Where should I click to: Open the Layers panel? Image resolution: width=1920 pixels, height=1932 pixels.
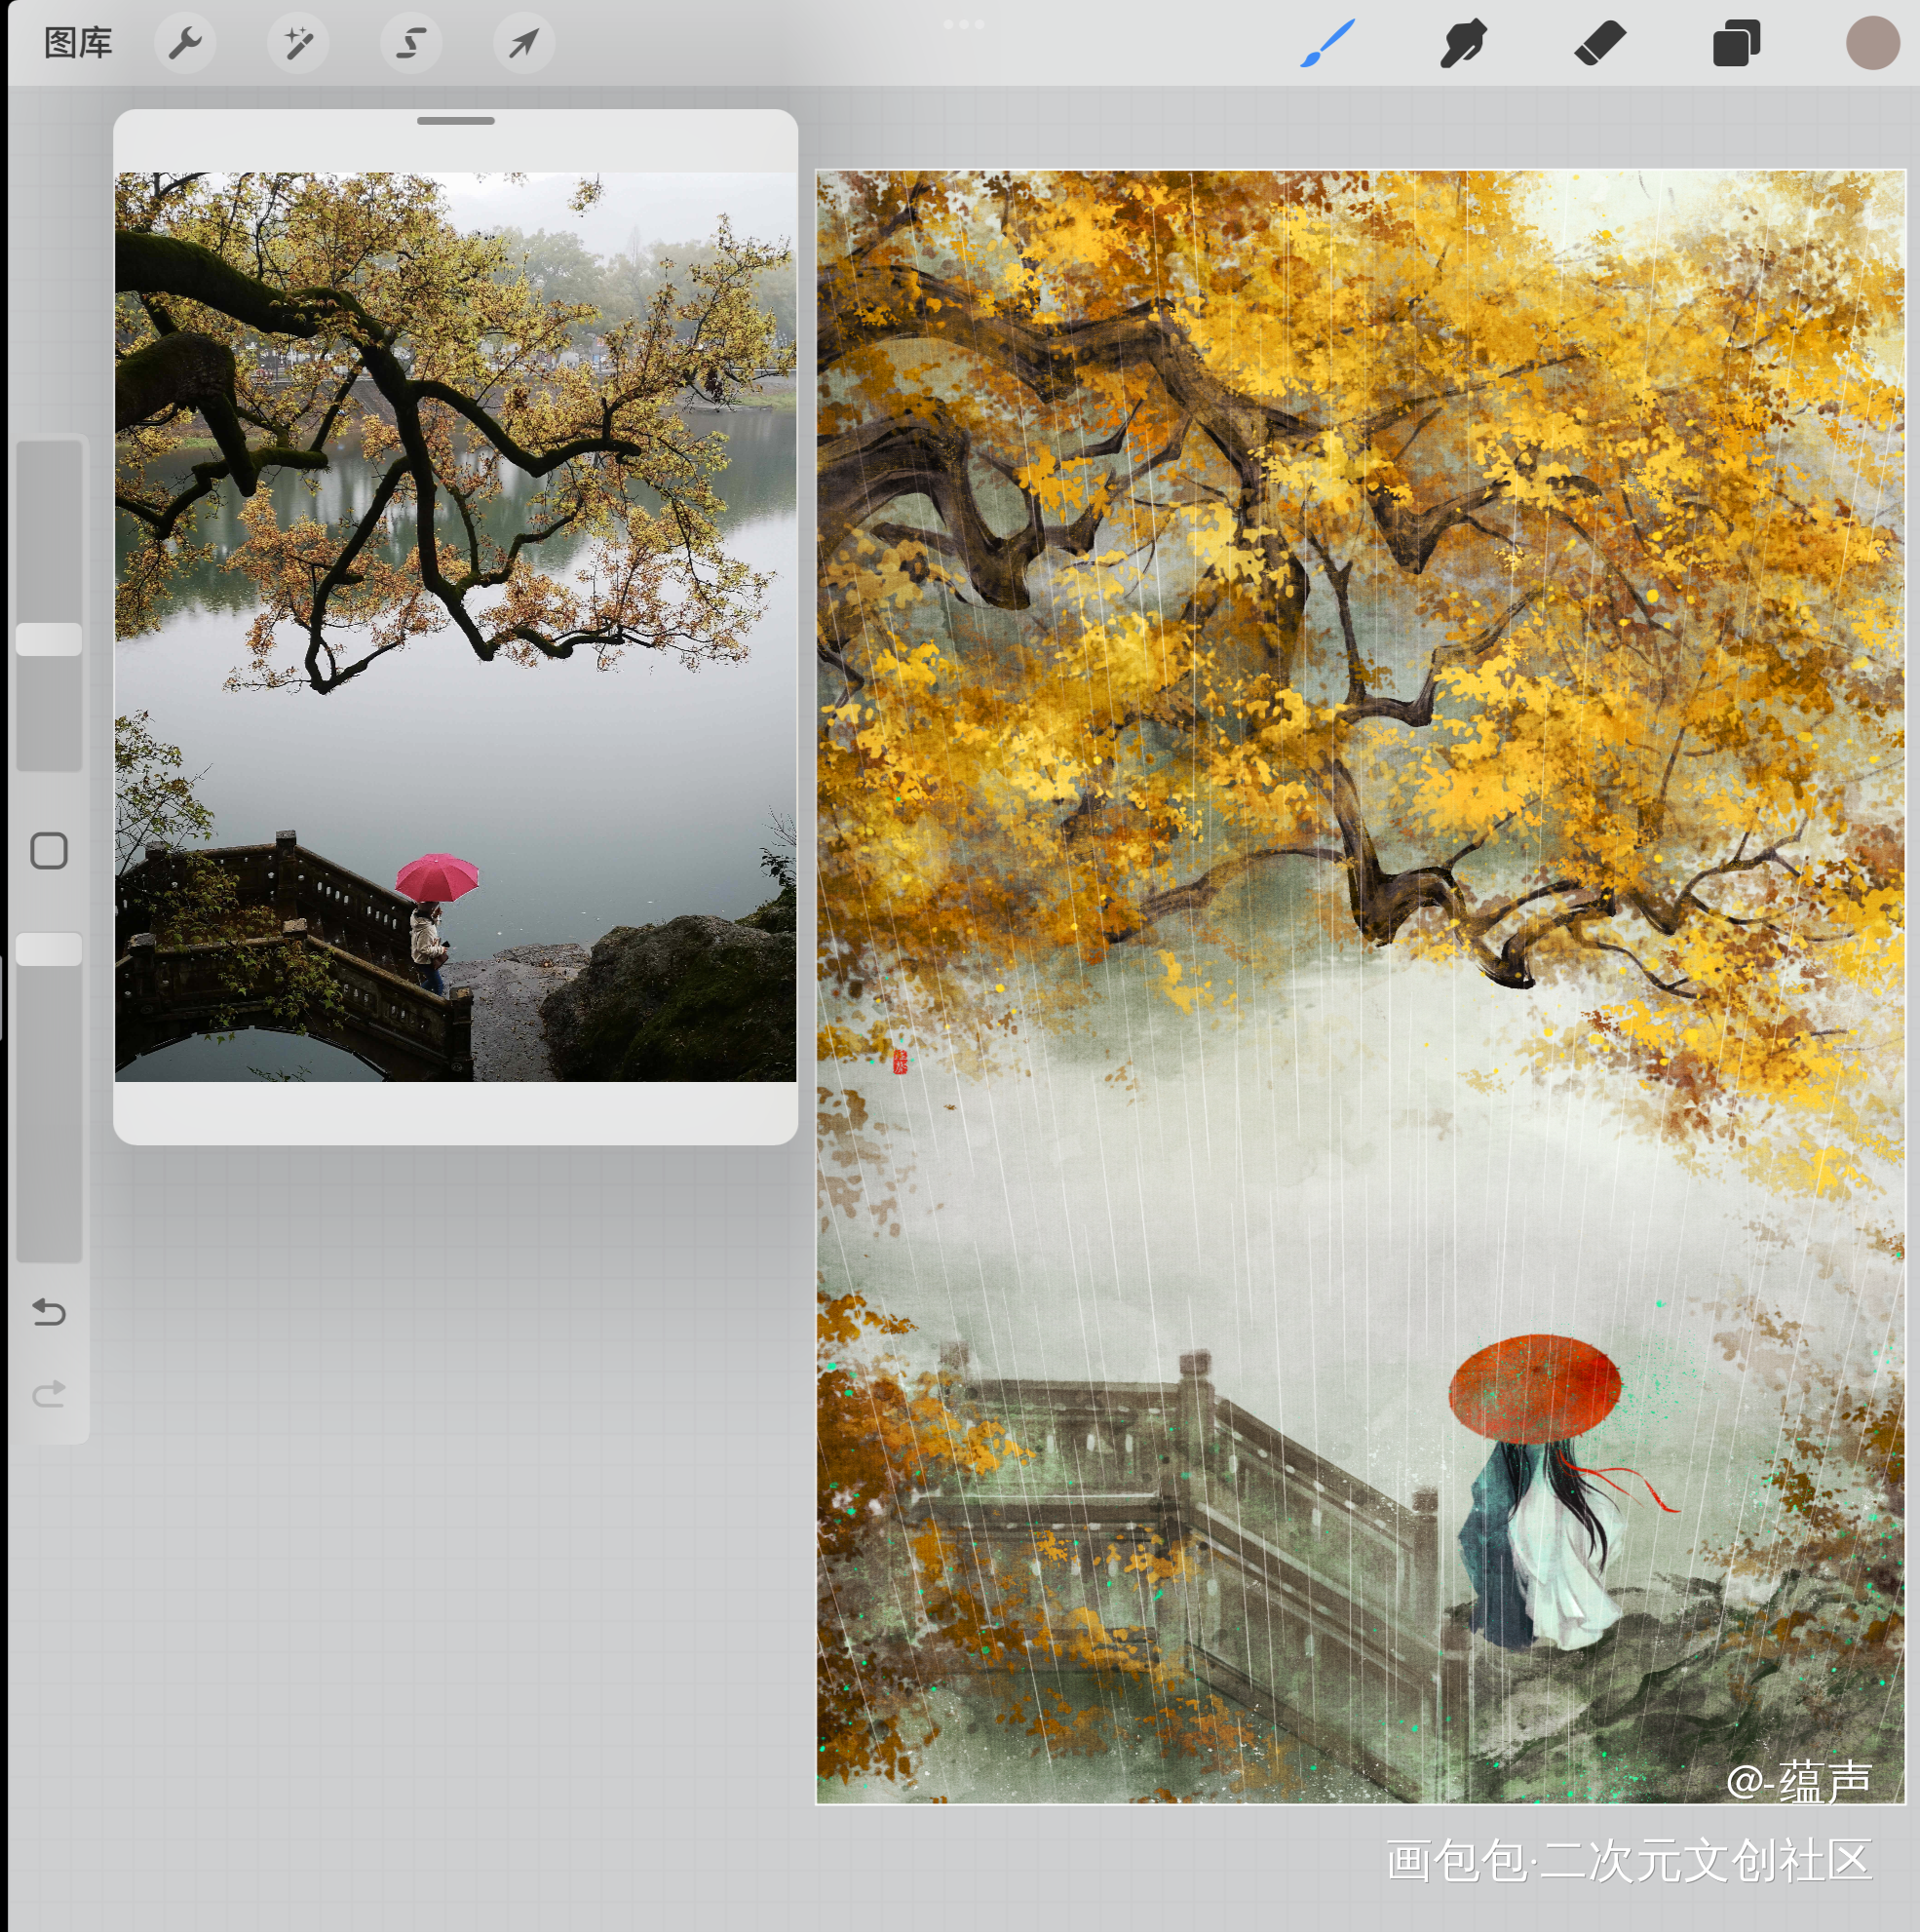1736,44
